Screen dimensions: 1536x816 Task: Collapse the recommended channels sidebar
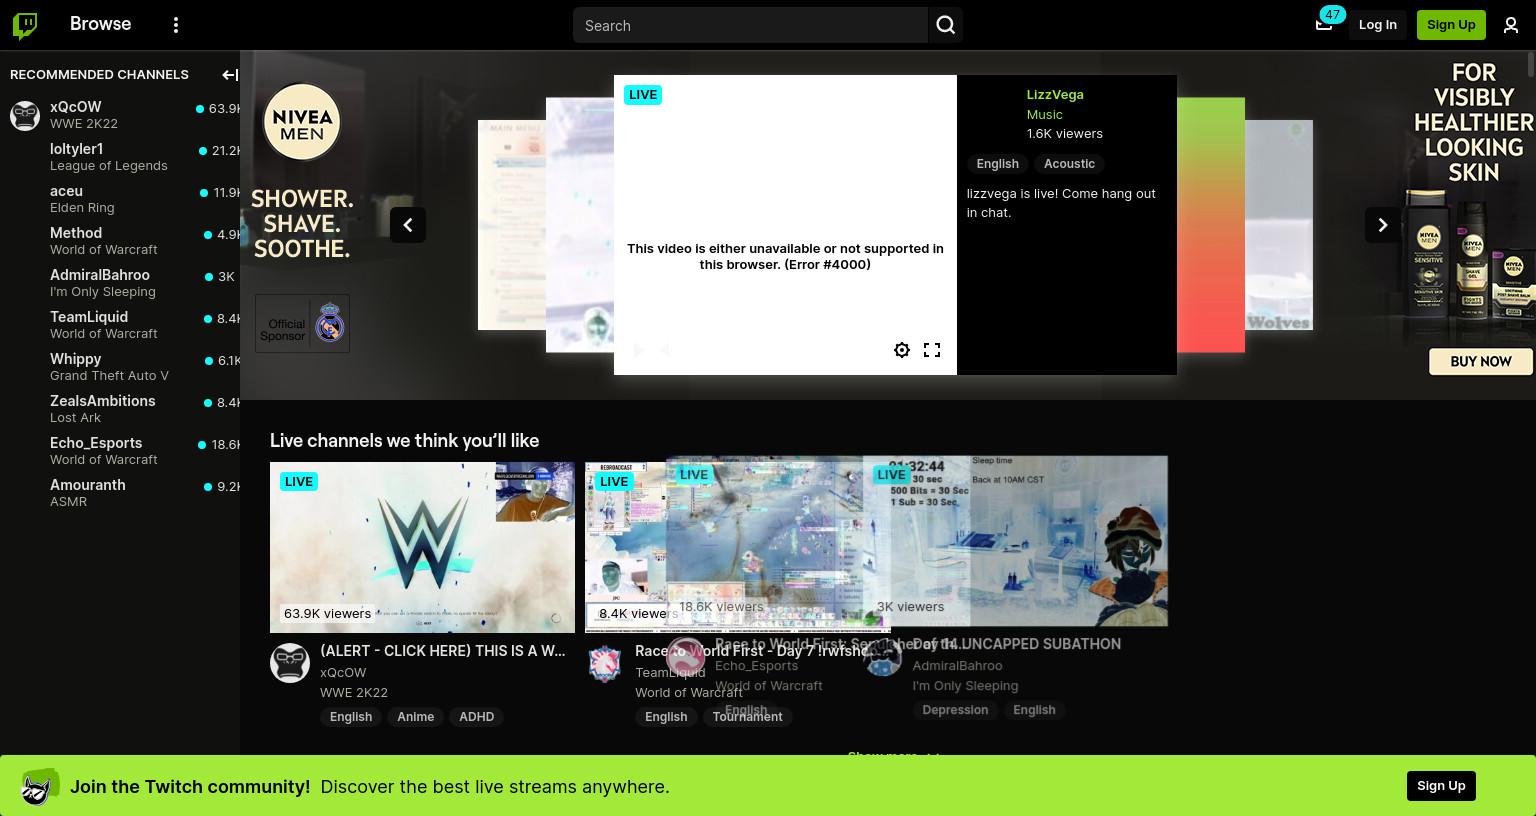coord(229,74)
